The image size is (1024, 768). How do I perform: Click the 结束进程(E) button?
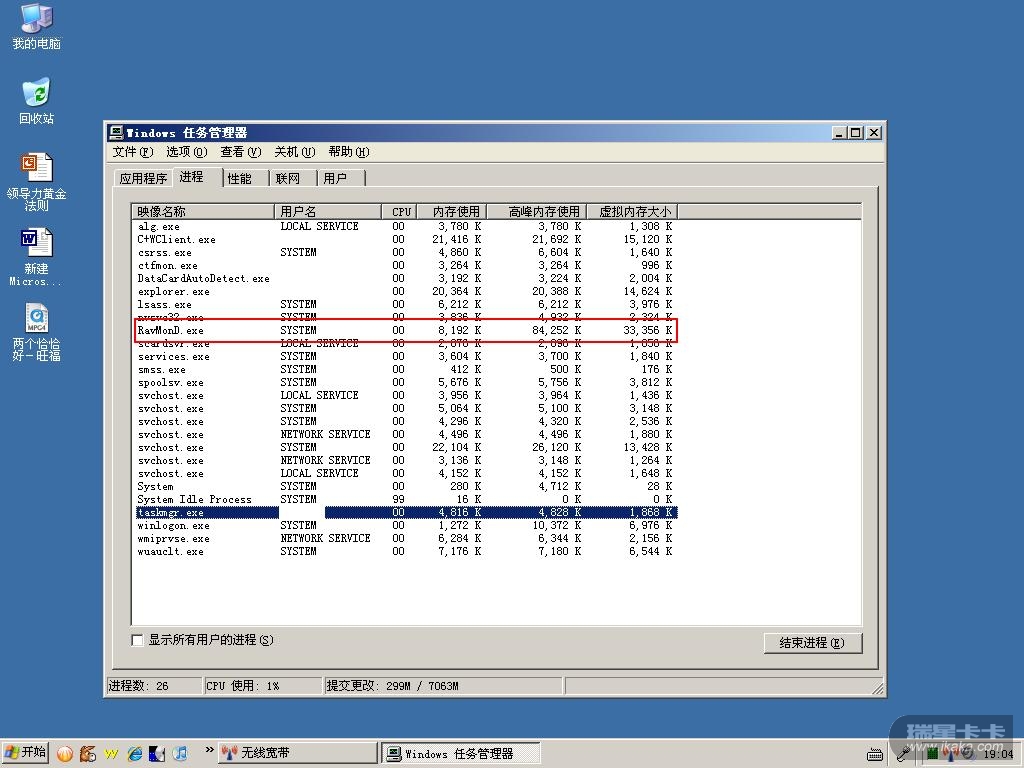[812, 643]
